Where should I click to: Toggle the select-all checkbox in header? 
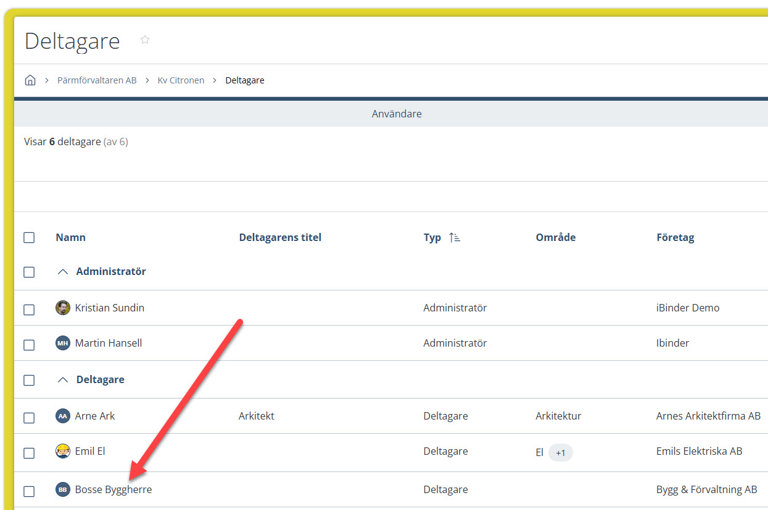[x=29, y=238]
